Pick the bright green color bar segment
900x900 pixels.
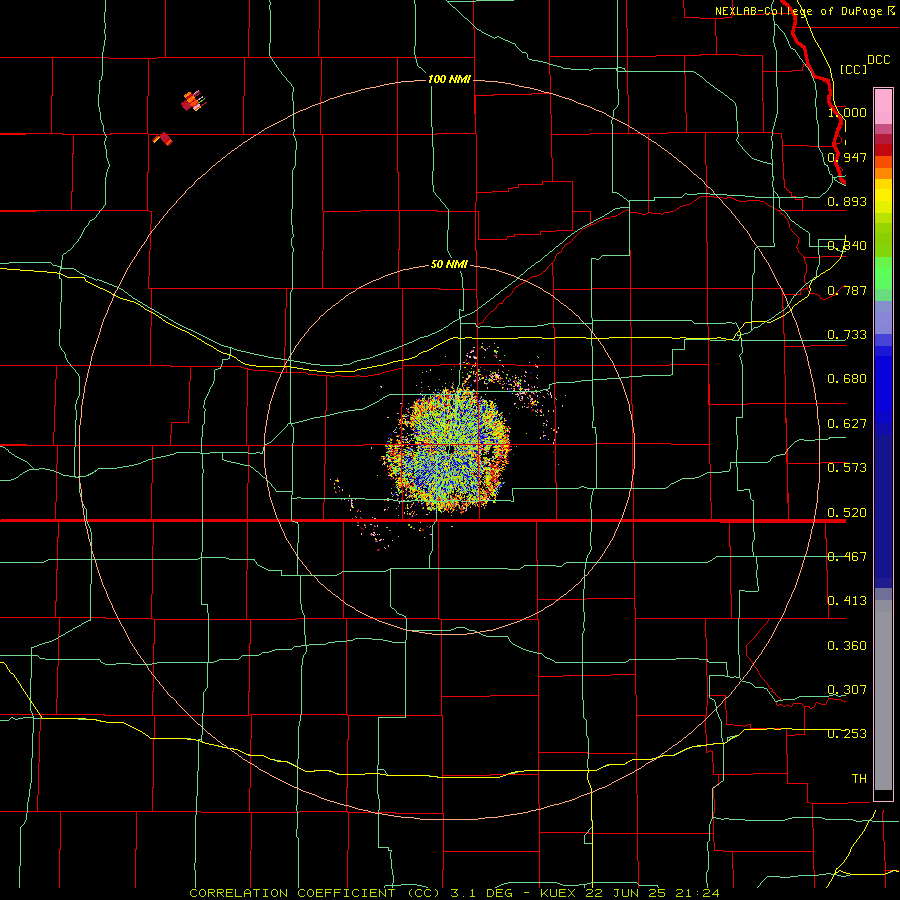pos(883,273)
